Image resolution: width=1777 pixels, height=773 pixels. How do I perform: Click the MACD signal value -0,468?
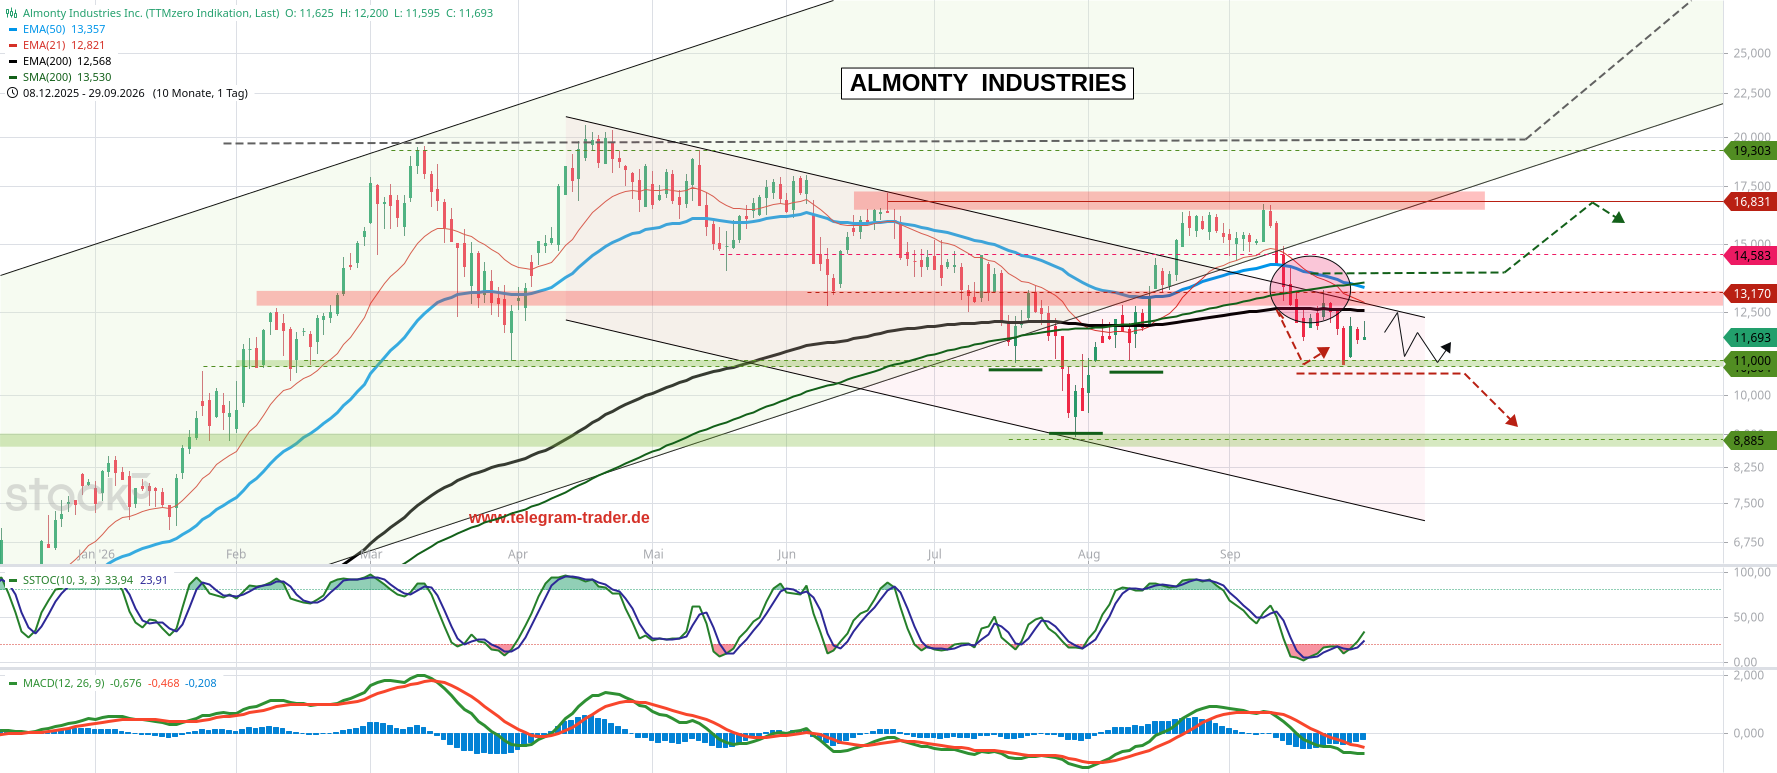(164, 683)
